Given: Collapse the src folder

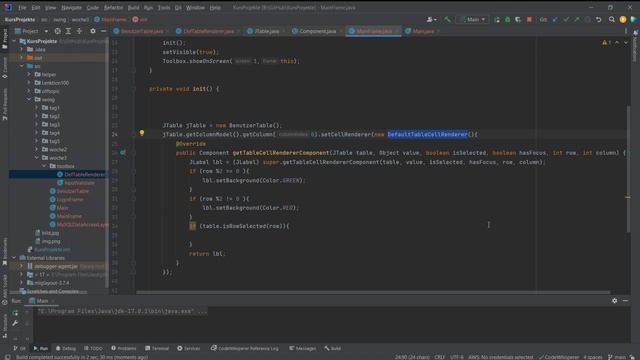Looking at the screenshot, I should coord(22,66).
